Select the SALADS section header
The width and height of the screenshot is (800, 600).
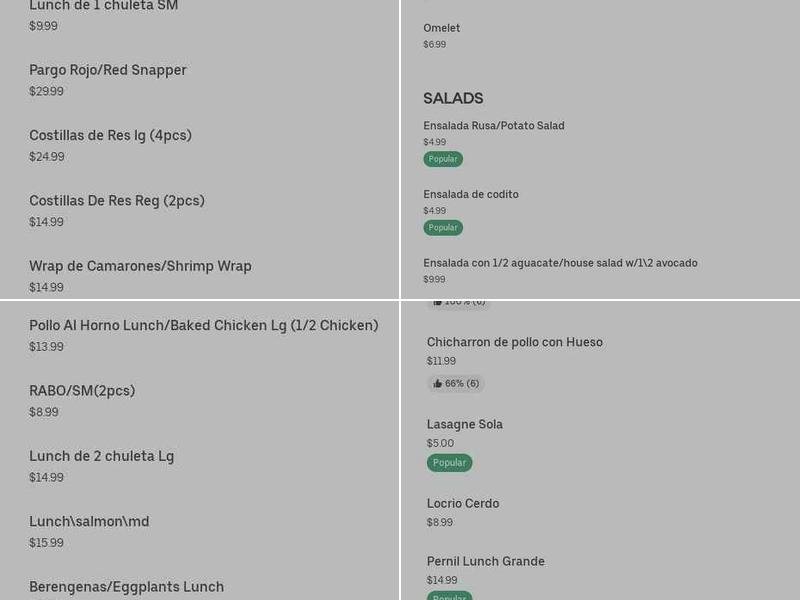click(x=453, y=98)
